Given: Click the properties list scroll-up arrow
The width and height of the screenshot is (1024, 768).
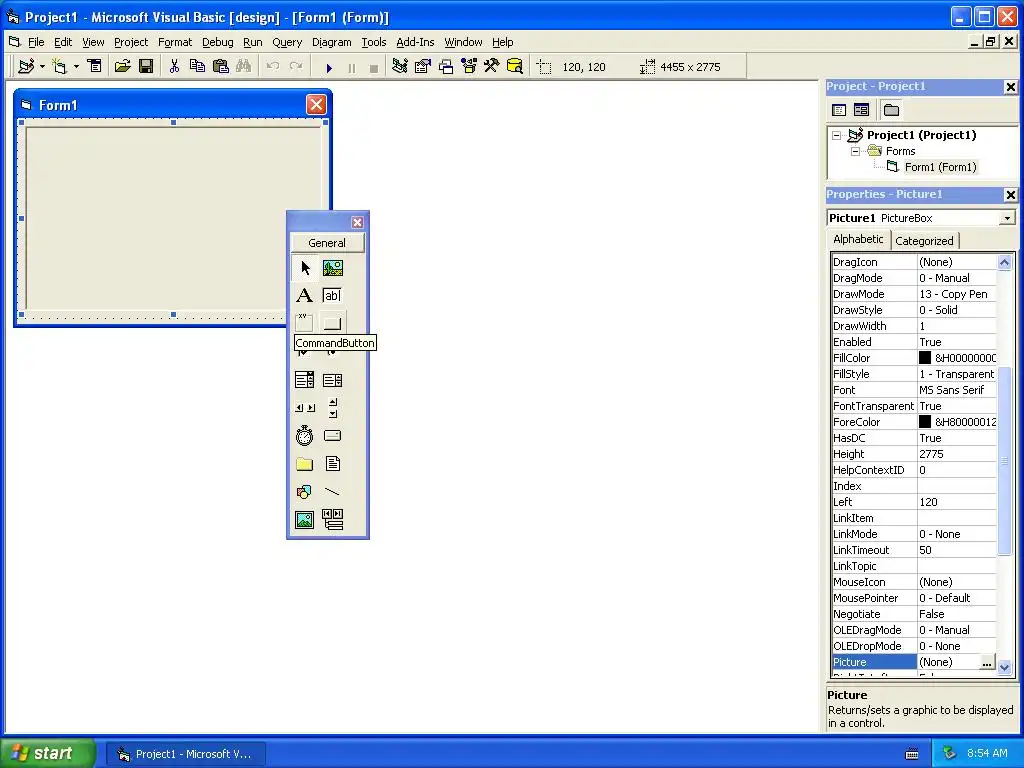Looking at the screenshot, I should tap(1004, 263).
